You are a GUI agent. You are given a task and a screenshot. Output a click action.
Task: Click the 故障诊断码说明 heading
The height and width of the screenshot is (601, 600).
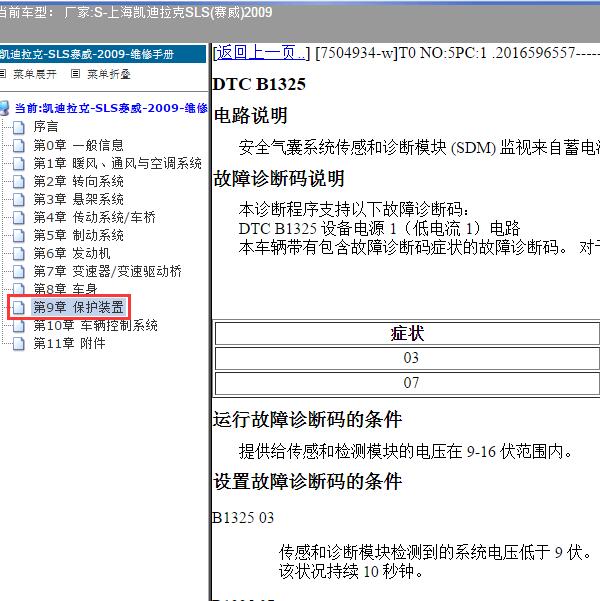pyautogui.click(x=279, y=179)
